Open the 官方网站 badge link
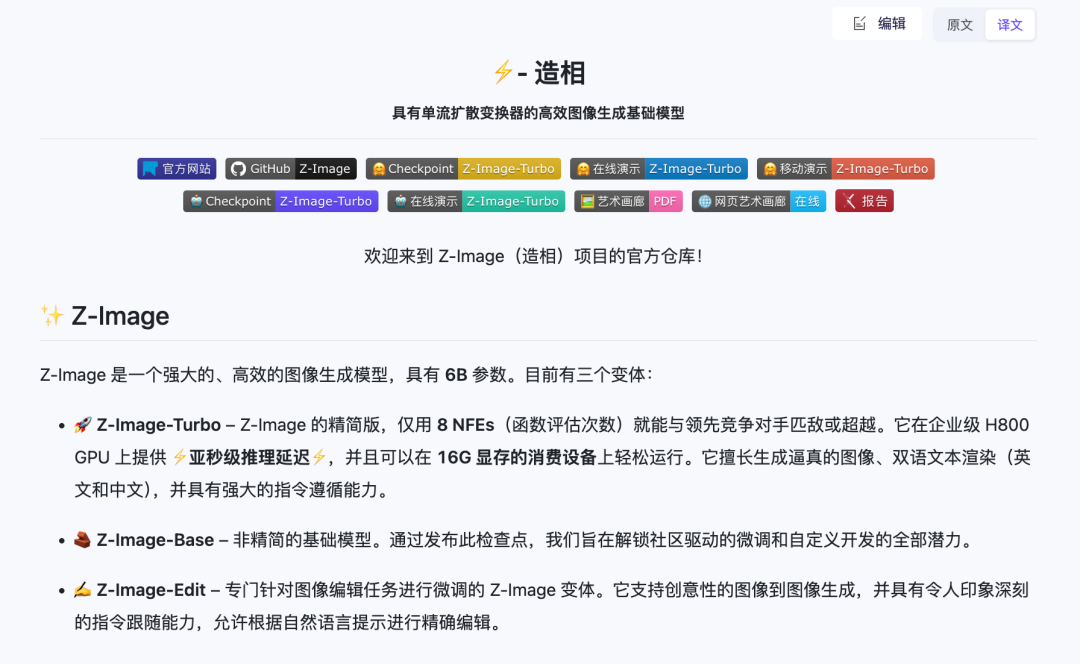The image size is (1080, 664). 177,169
